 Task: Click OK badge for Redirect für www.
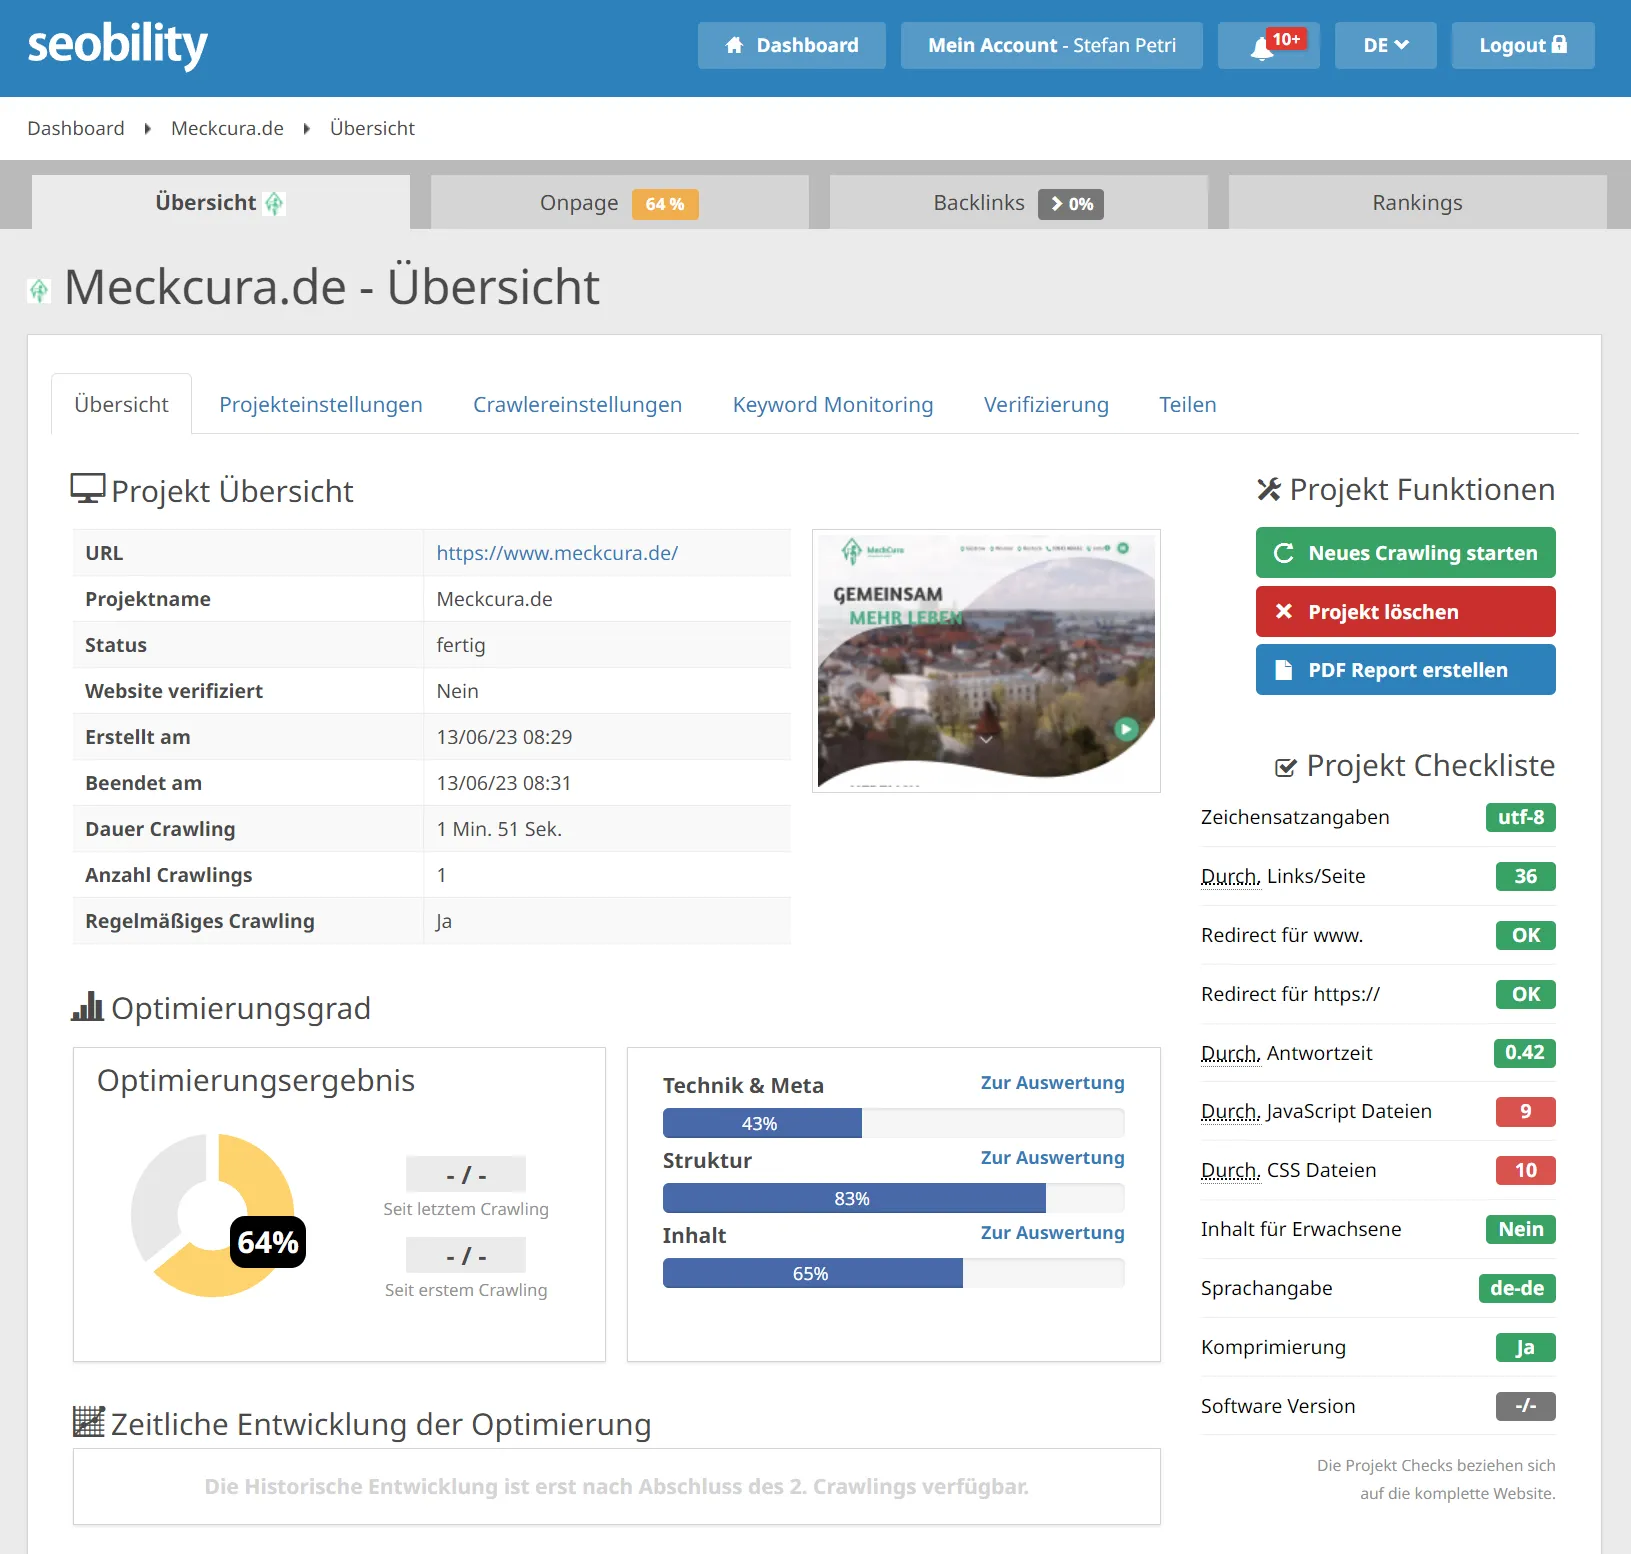(1526, 935)
